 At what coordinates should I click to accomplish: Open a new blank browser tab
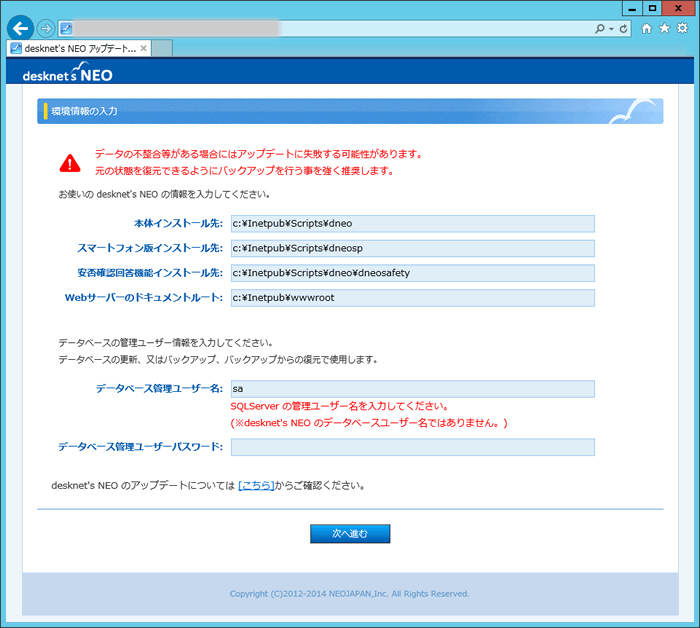[x=162, y=48]
